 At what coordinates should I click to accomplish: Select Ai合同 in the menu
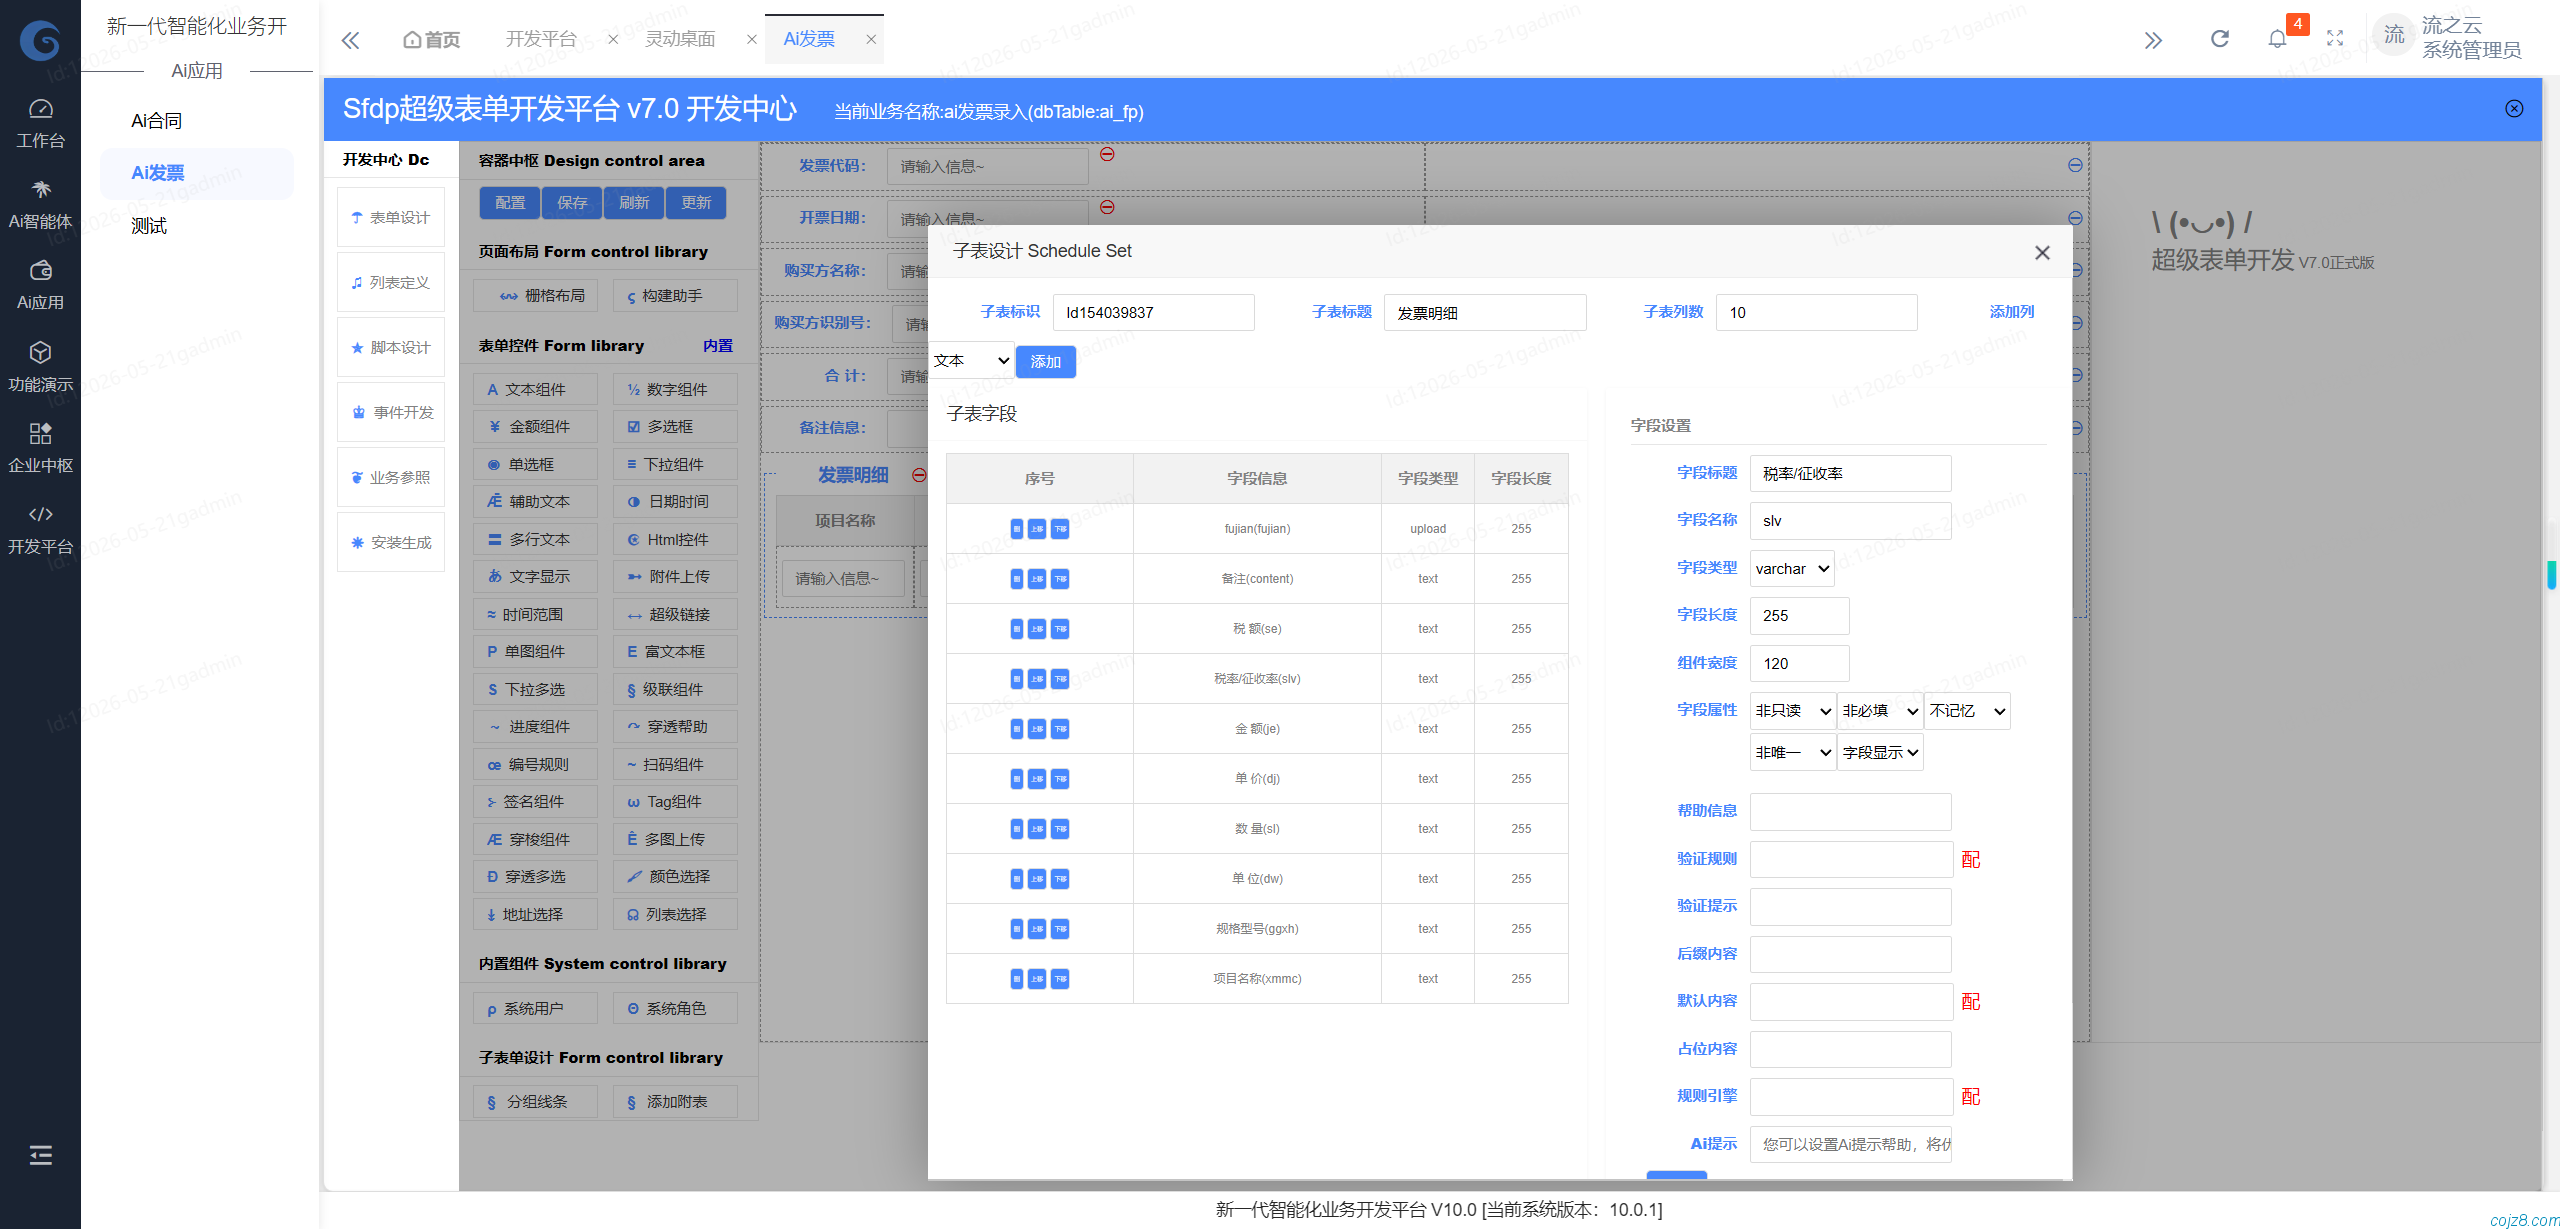157,121
